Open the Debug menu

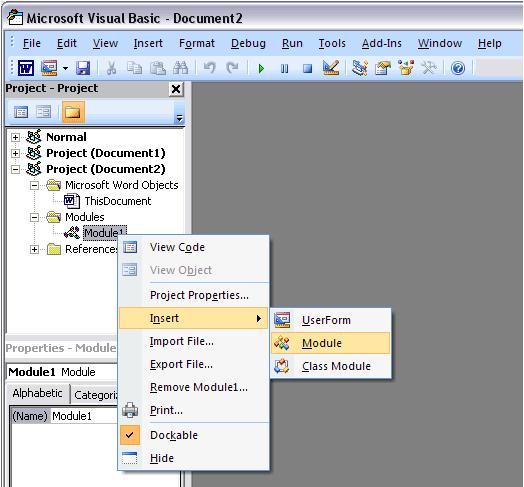point(248,43)
